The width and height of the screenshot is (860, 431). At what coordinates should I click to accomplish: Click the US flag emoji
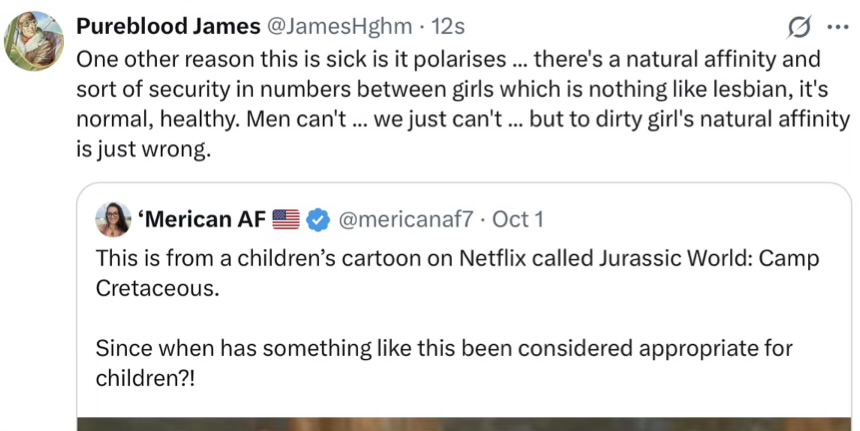point(286,217)
